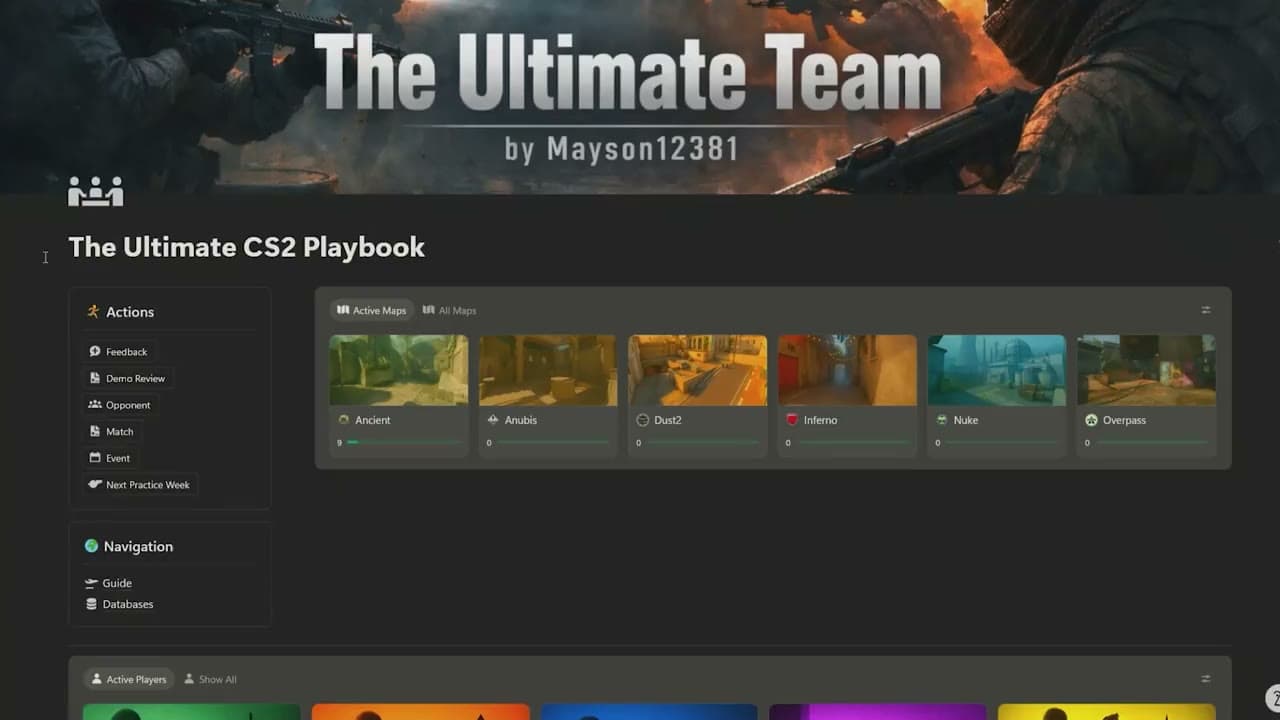Click the Nuke progress bar

click(x=1002, y=442)
